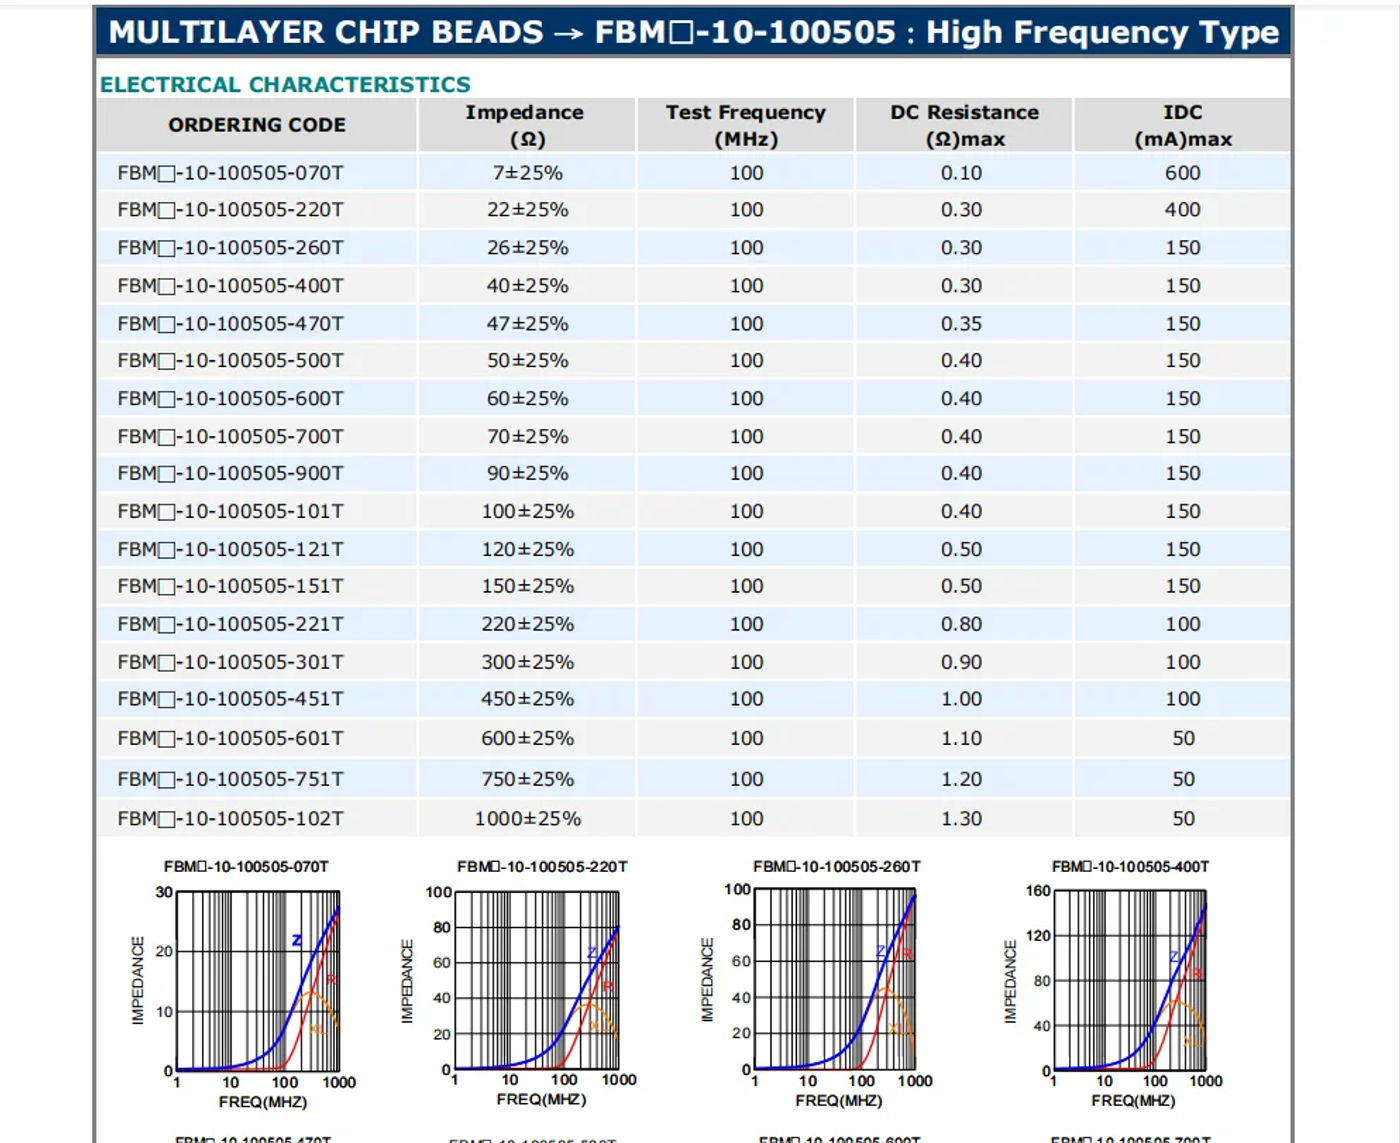The width and height of the screenshot is (1400, 1143).
Task: Click the 'DC Resistance (Ω)max' column header
Action: [964, 125]
